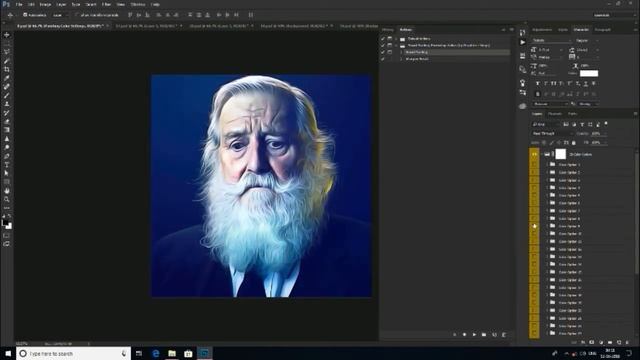Create a new layer in Layers panel
This screenshot has width=640, height=360.
tap(619, 342)
